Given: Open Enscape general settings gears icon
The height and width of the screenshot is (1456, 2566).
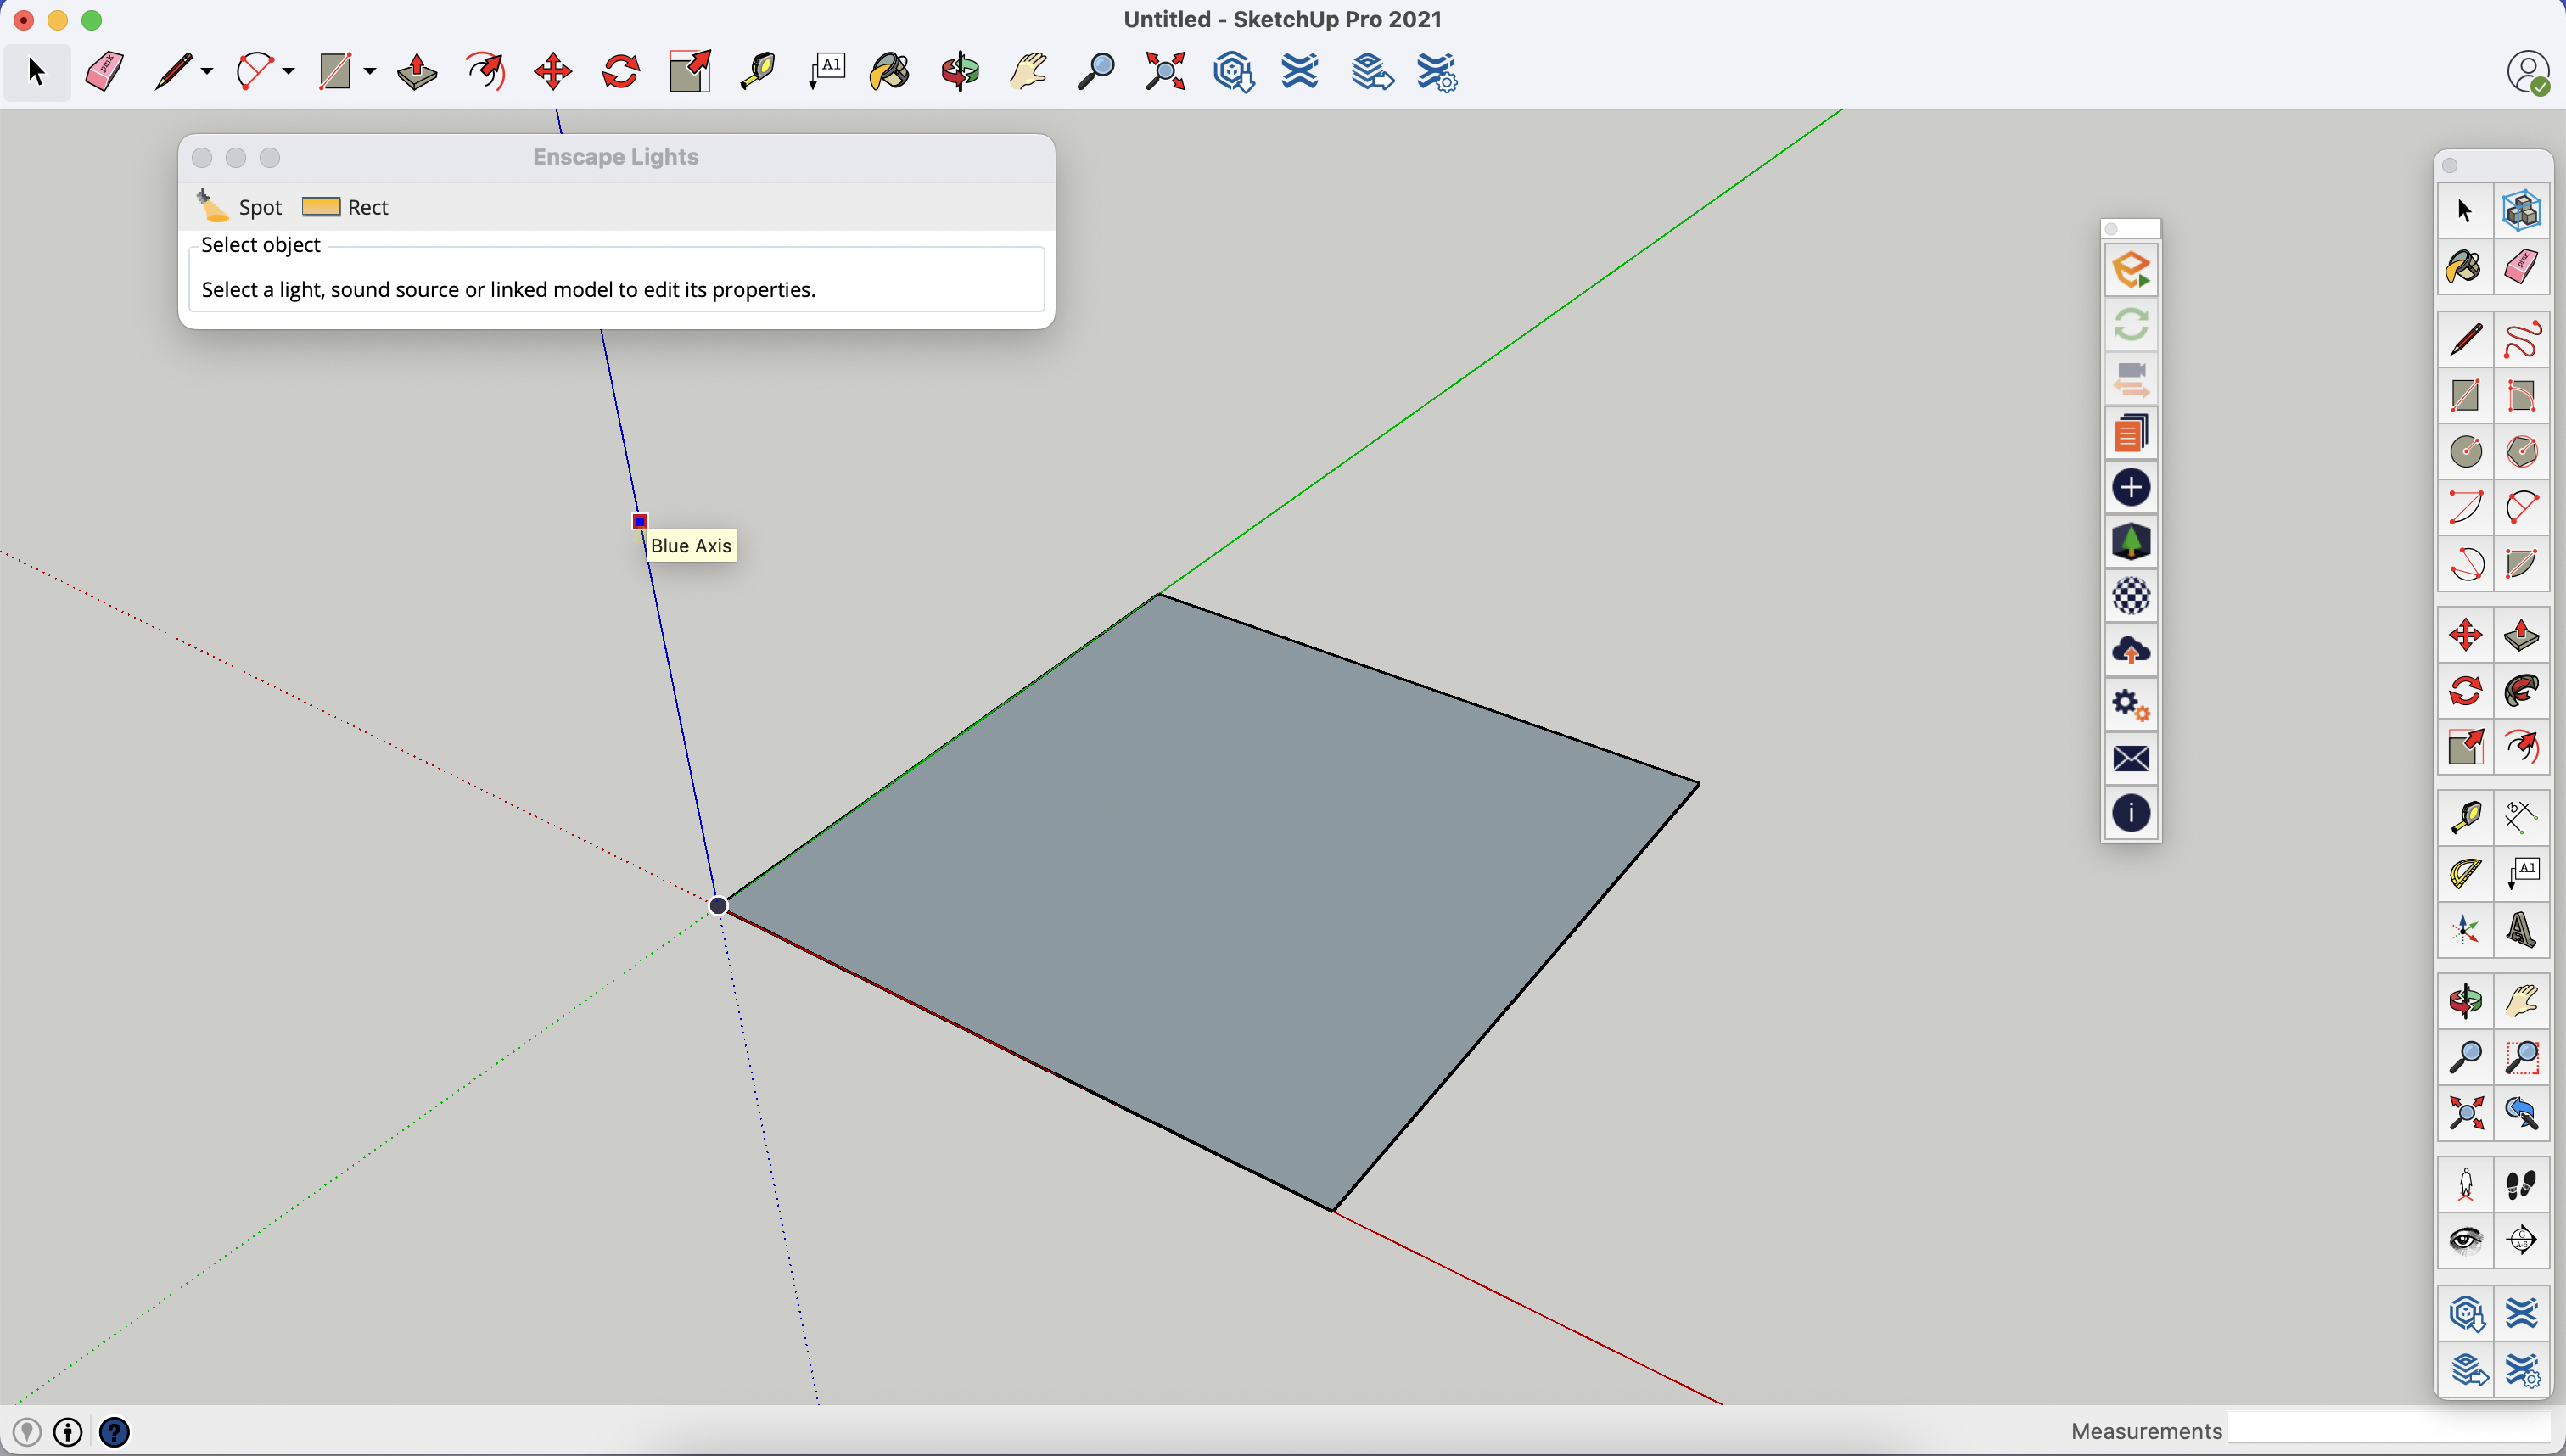Looking at the screenshot, I should coord(2131,705).
